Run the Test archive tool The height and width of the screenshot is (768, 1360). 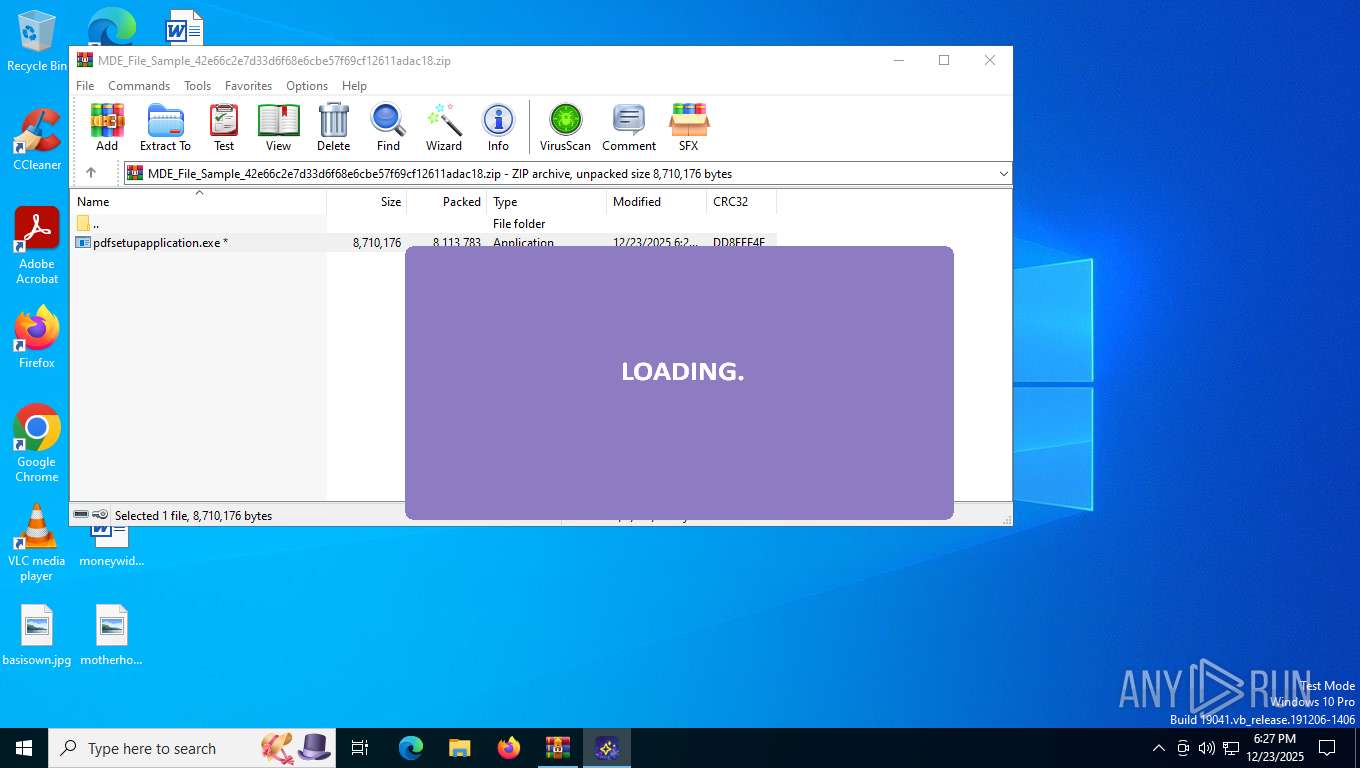tap(224, 127)
